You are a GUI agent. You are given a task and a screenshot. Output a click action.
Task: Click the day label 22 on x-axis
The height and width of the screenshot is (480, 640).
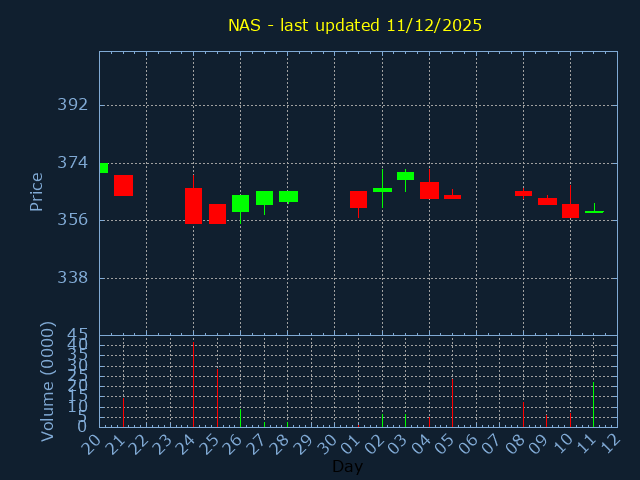[x=138, y=443]
